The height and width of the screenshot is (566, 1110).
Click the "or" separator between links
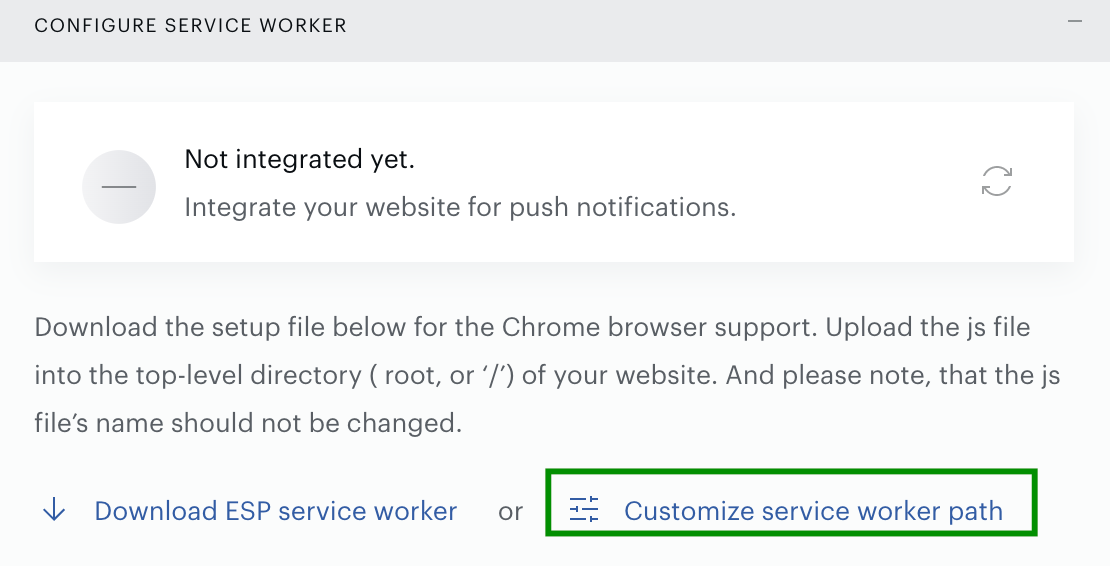510,512
